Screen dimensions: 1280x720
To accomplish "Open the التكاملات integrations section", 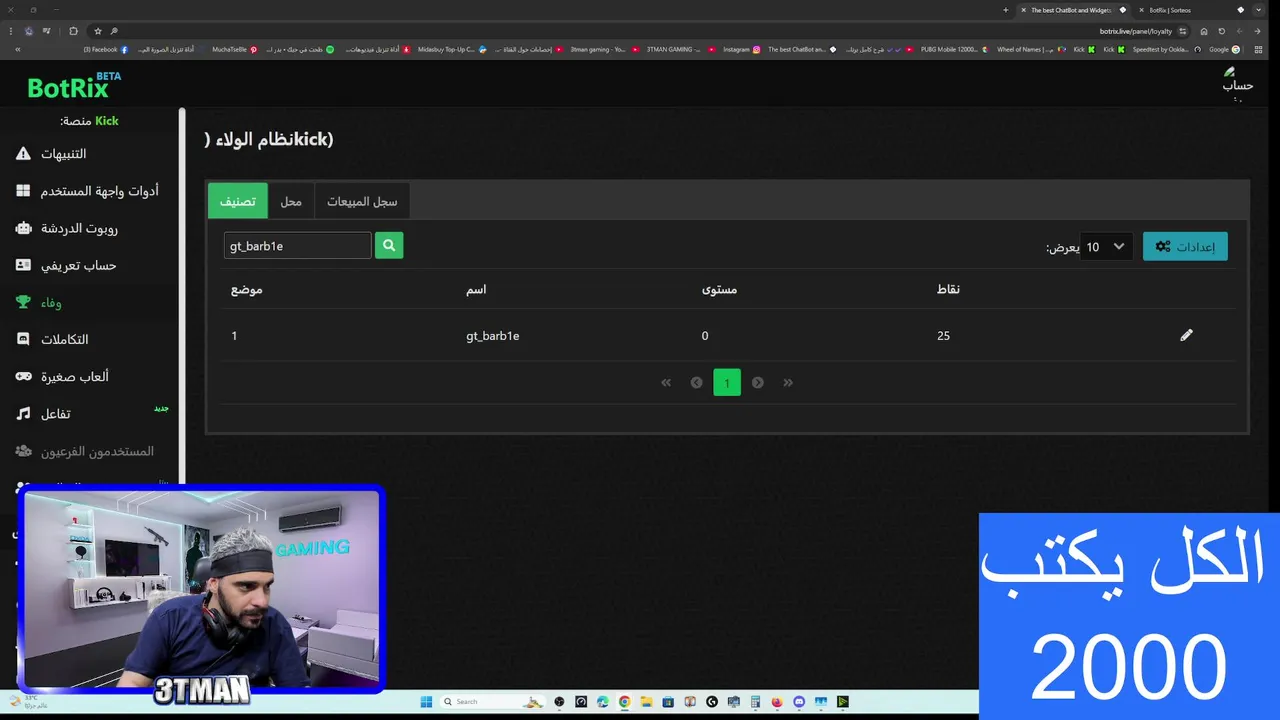I will point(52,339).
